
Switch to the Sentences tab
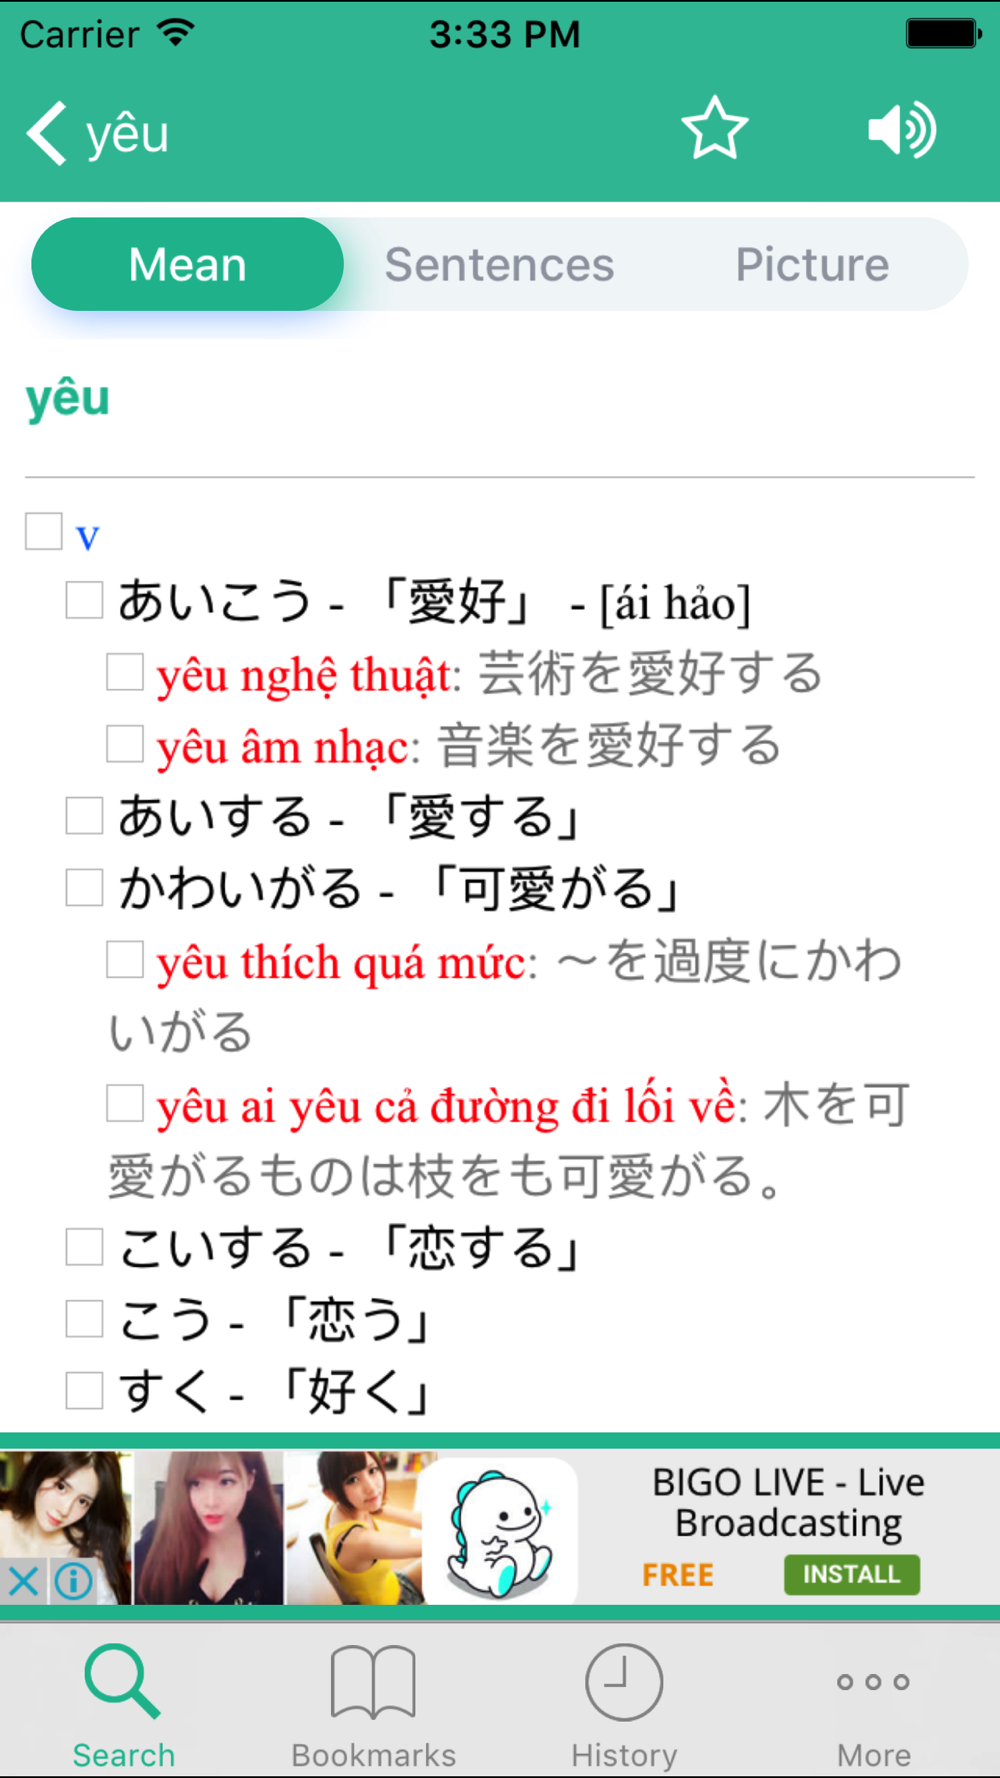click(x=499, y=264)
